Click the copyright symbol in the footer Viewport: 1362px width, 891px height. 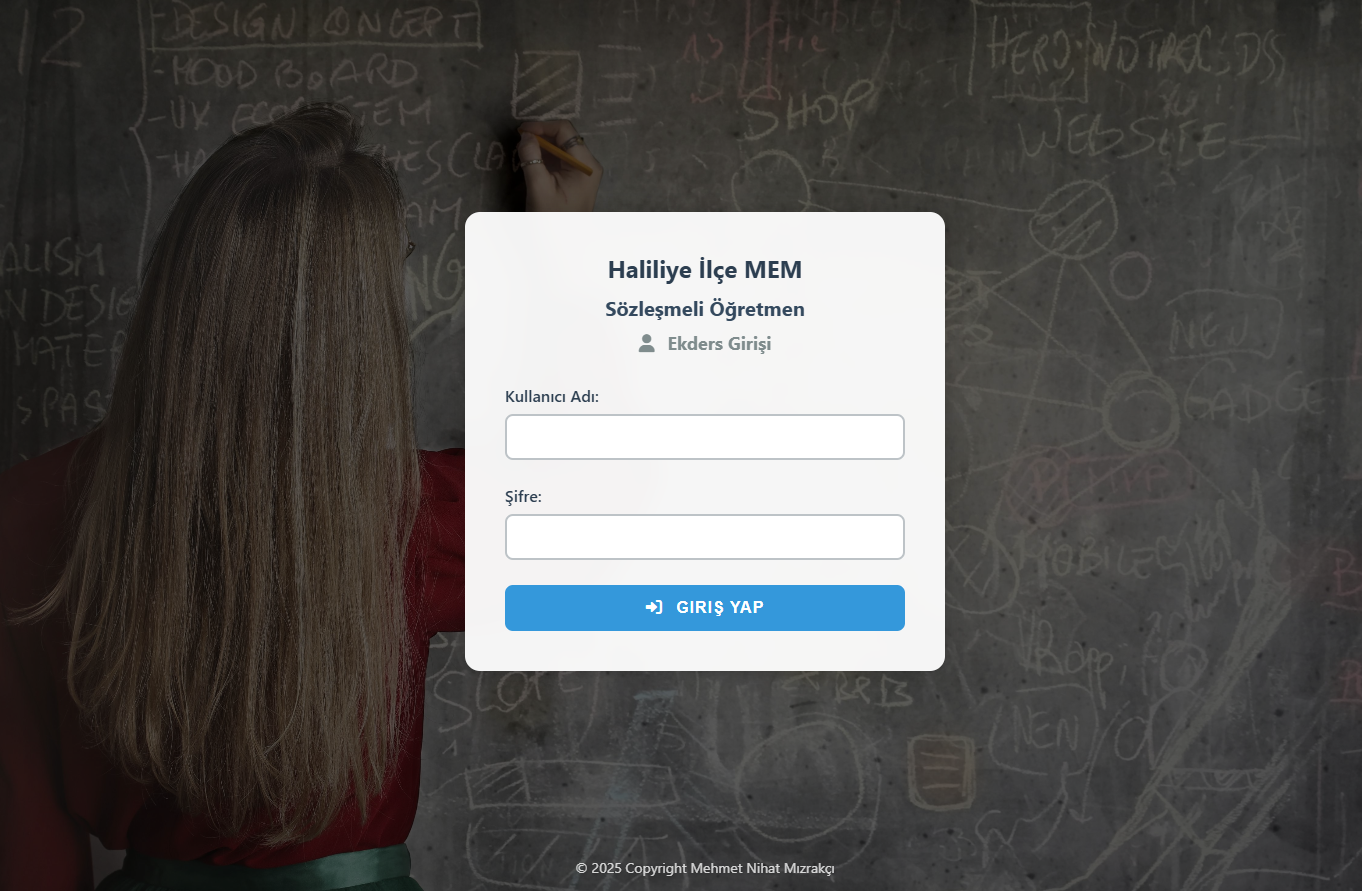point(581,868)
